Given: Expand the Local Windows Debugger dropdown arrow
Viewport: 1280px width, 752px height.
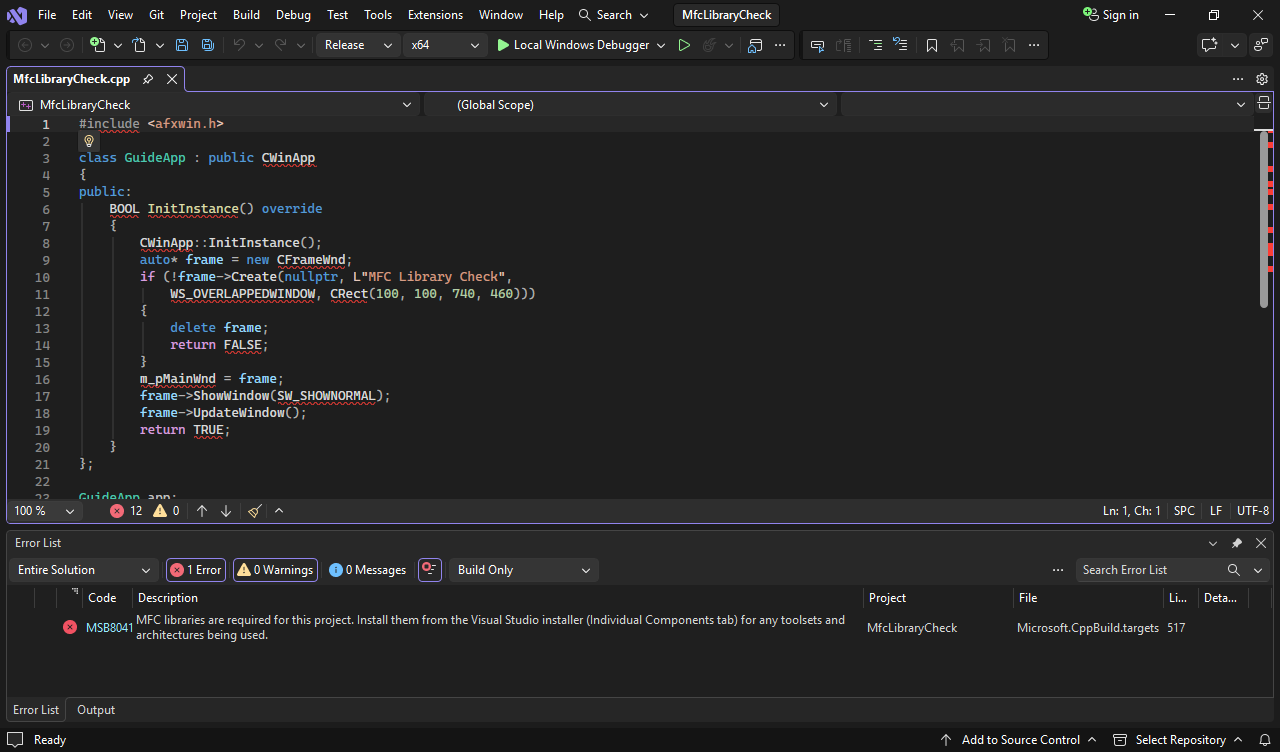Looking at the screenshot, I should pos(662,45).
